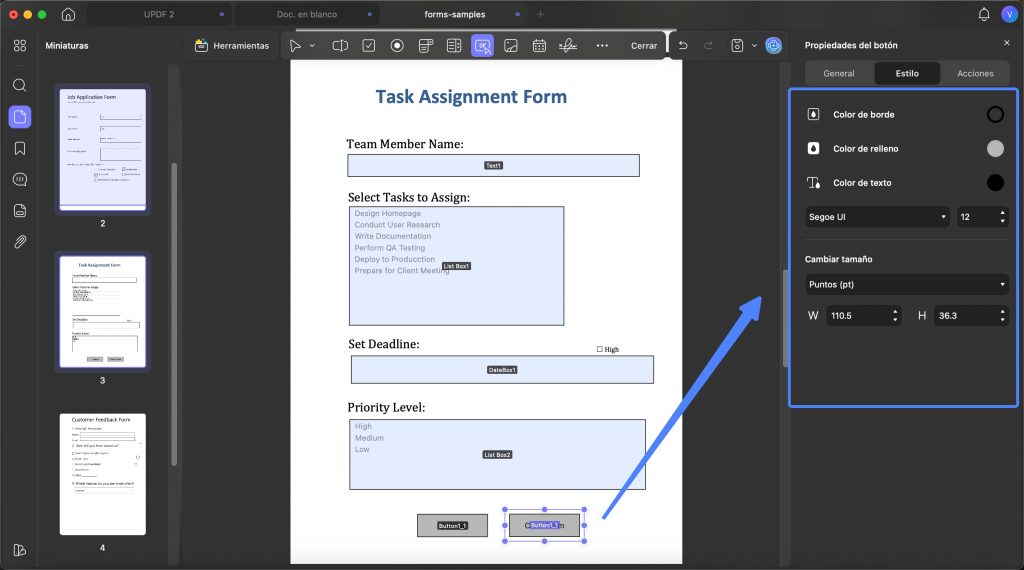Switch to the Acciones tab

[x=975, y=73]
